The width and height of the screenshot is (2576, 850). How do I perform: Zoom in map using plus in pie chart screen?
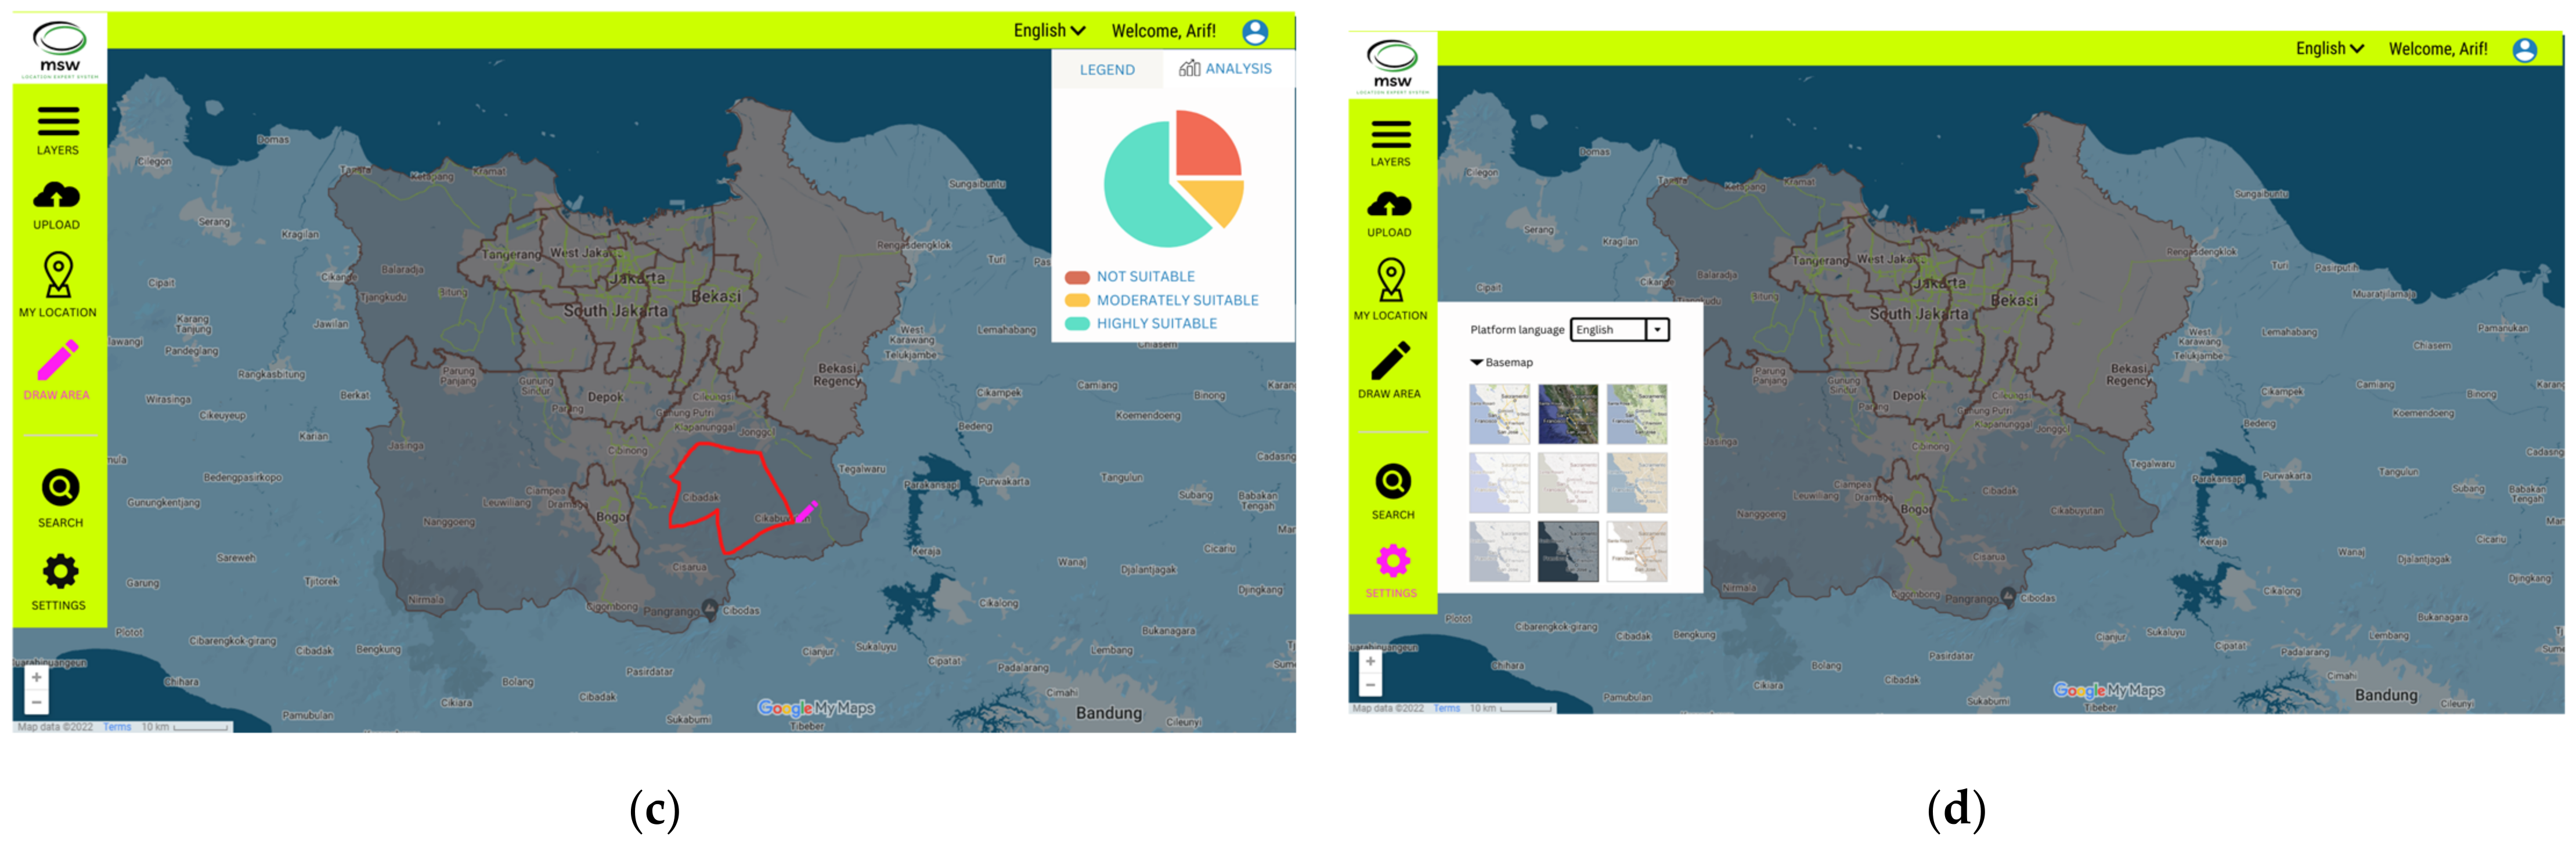pos(36,678)
